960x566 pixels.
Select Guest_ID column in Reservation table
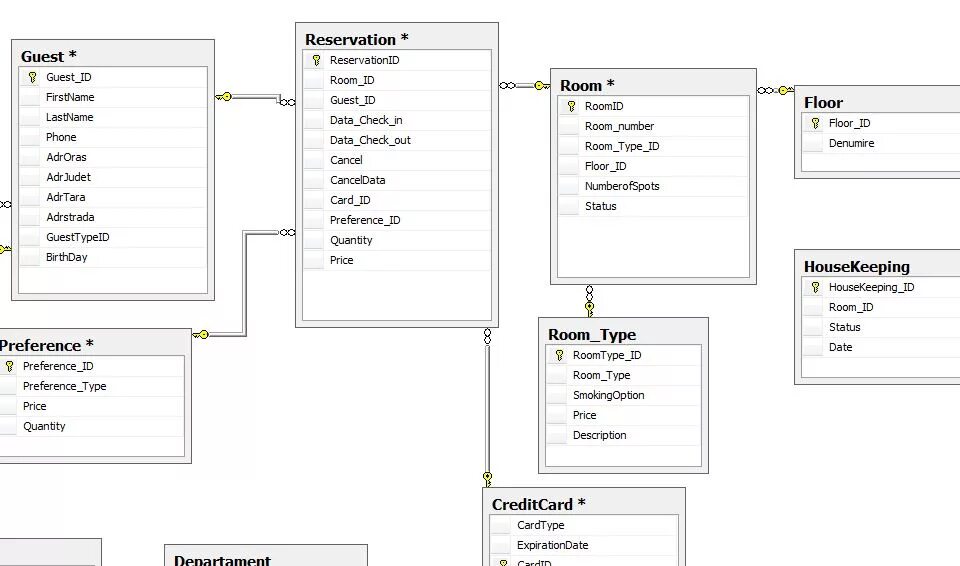(x=397, y=100)
